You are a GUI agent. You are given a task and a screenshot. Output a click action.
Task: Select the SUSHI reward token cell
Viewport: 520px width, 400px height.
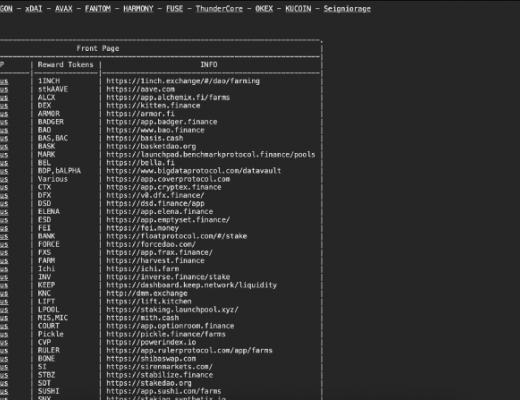[49, 391]
